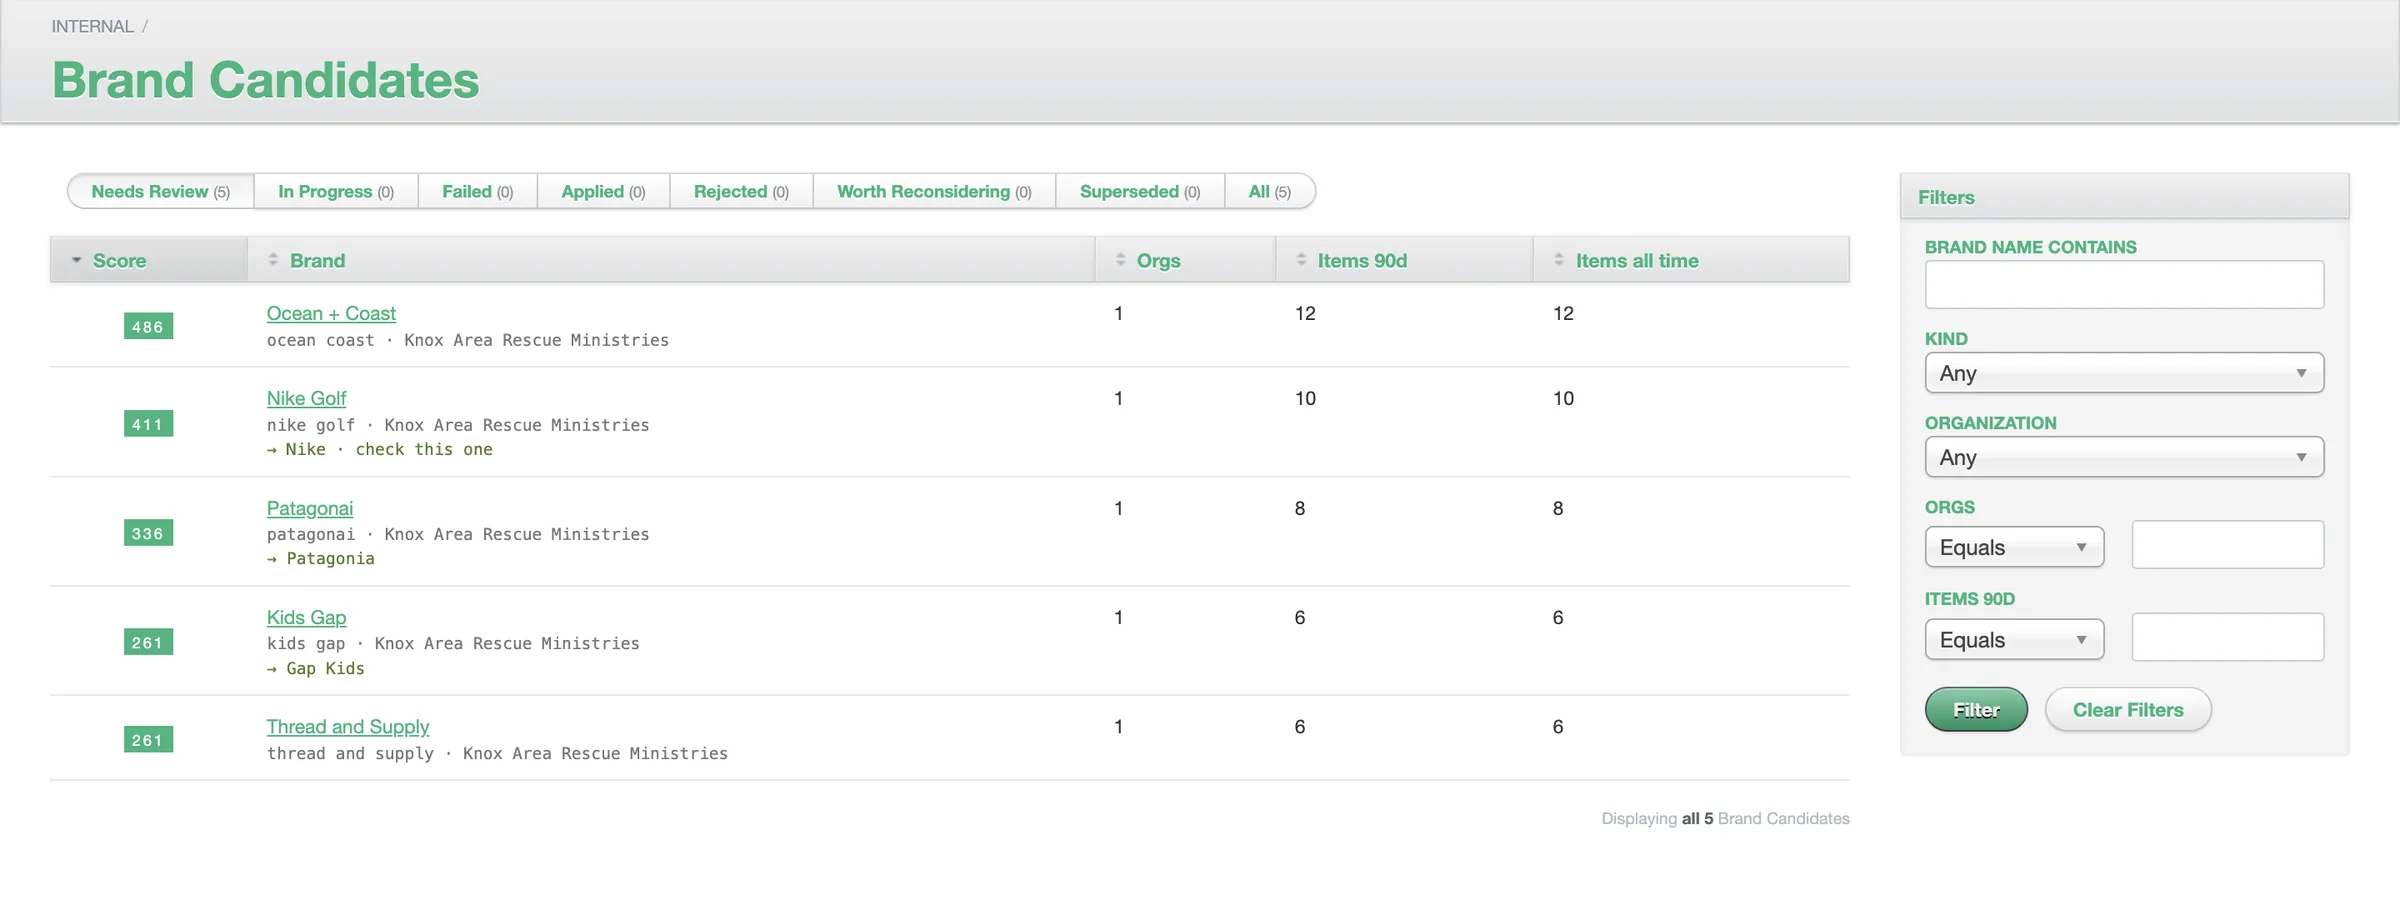The width and height of the screenshot is (2400, 900).
Task: Click the Orgs column sort arrows
Action: 1120,260
